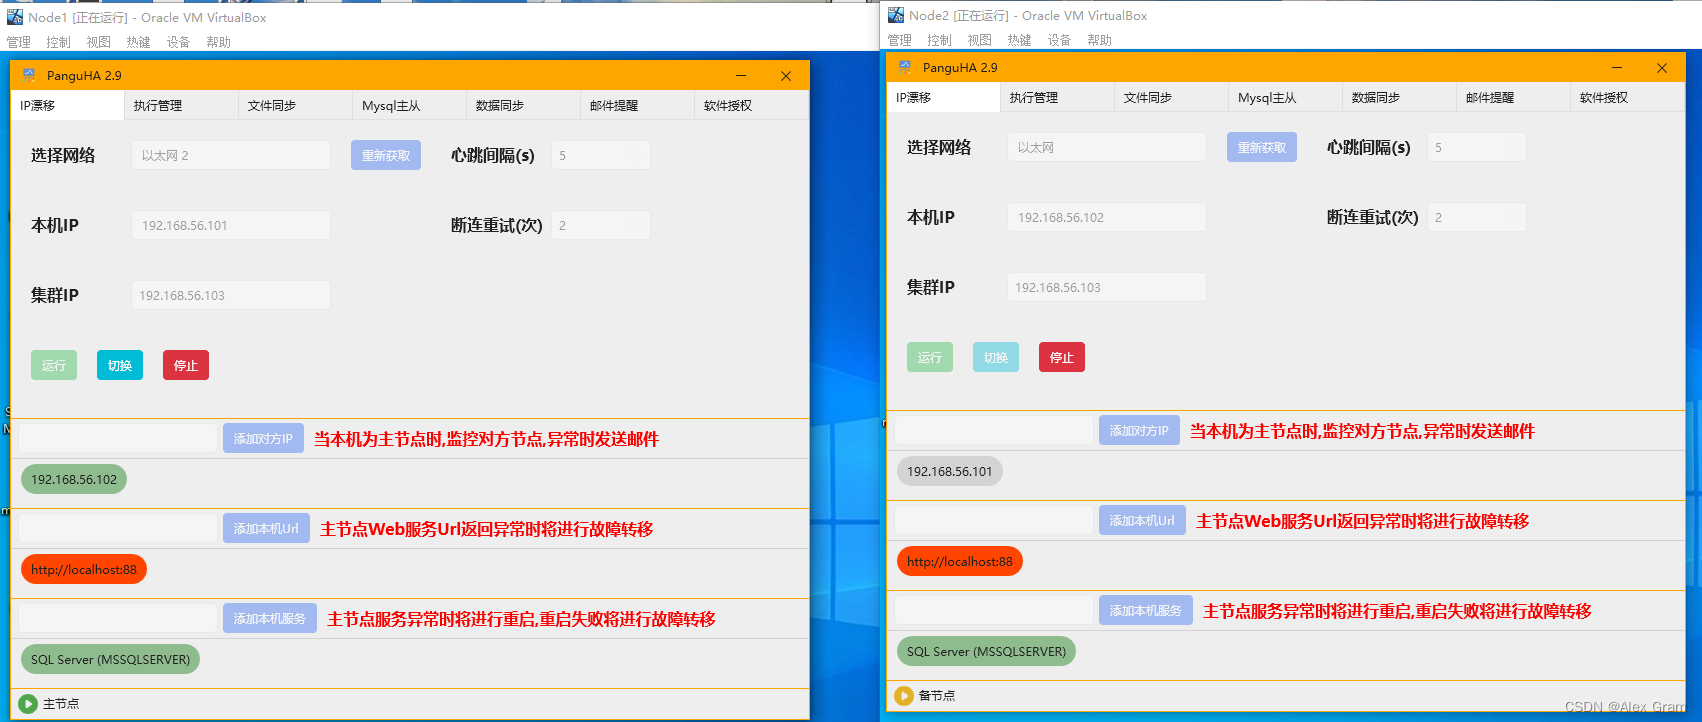
Task: Click the red 停止 button in Node1
Action: (186, 365)
